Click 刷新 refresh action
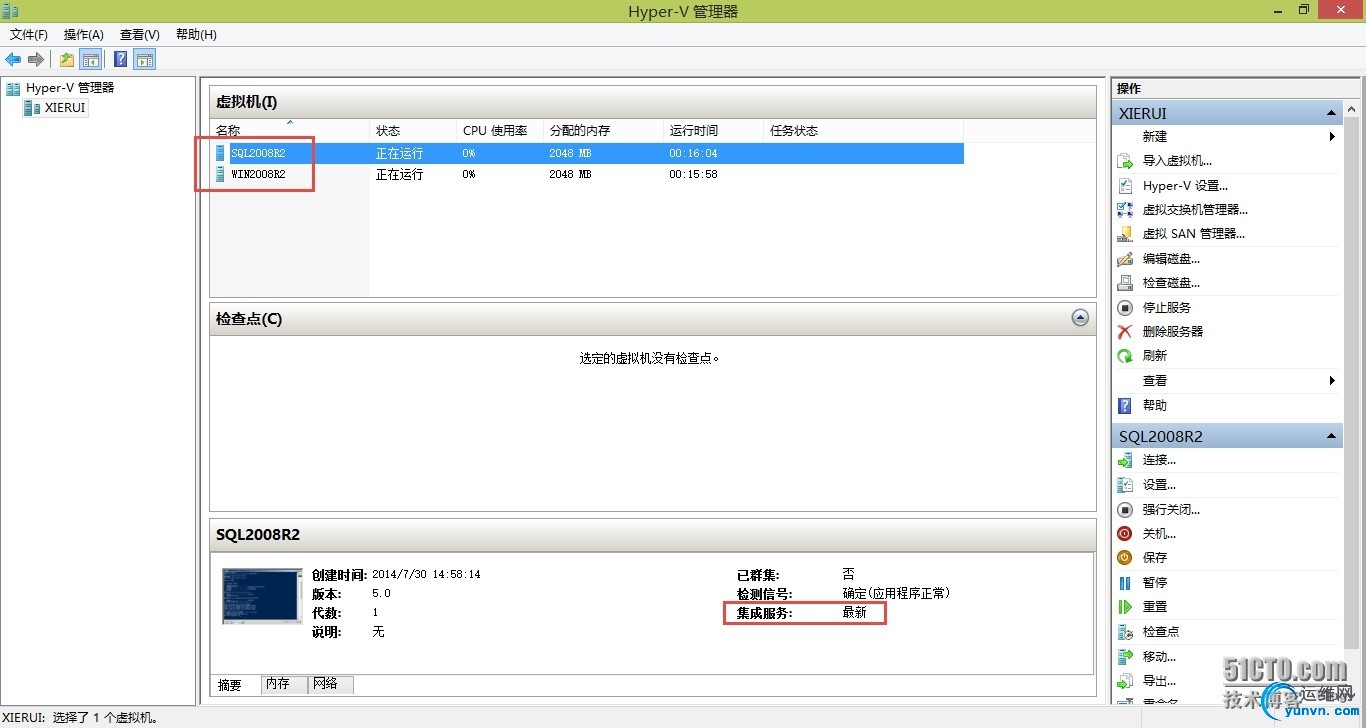The height and width of the screenshot is (728, 1366). 1154,356
